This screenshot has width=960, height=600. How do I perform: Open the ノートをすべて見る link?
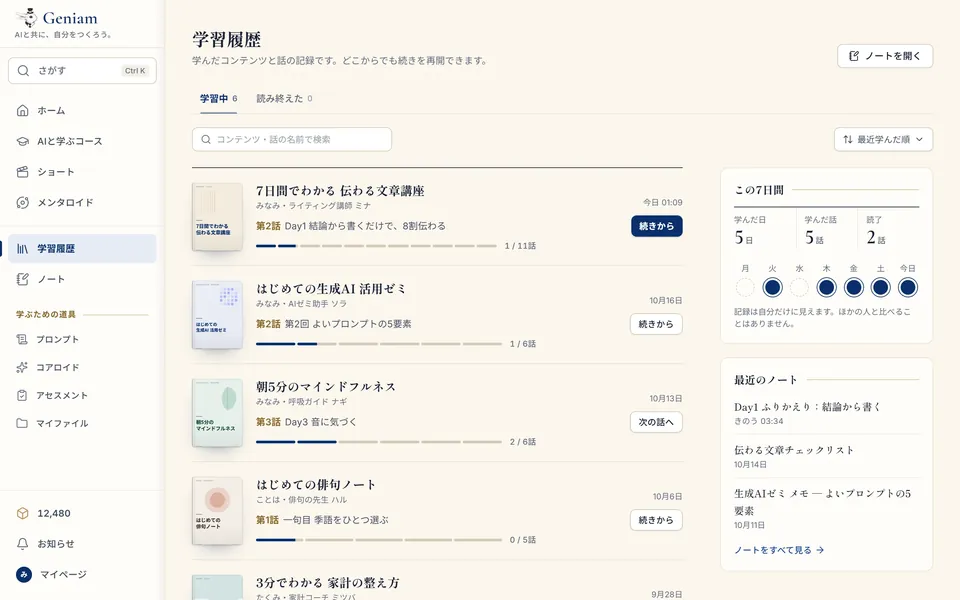[779, 550]
